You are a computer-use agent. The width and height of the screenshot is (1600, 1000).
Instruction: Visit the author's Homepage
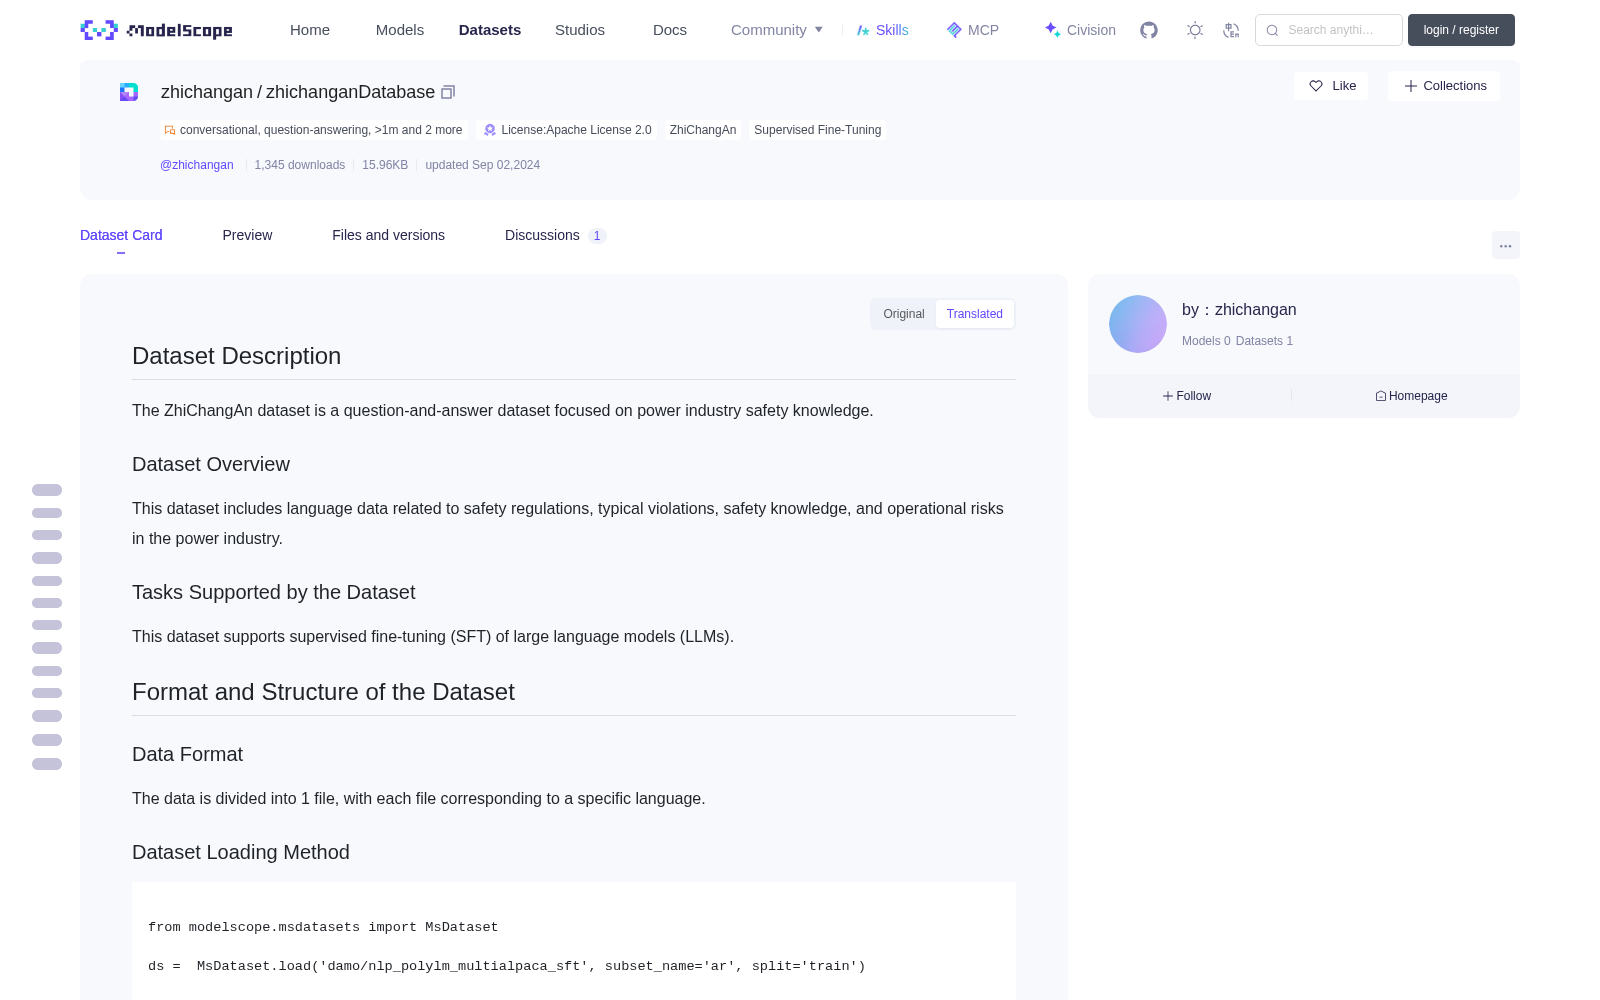click(1411, 396)
